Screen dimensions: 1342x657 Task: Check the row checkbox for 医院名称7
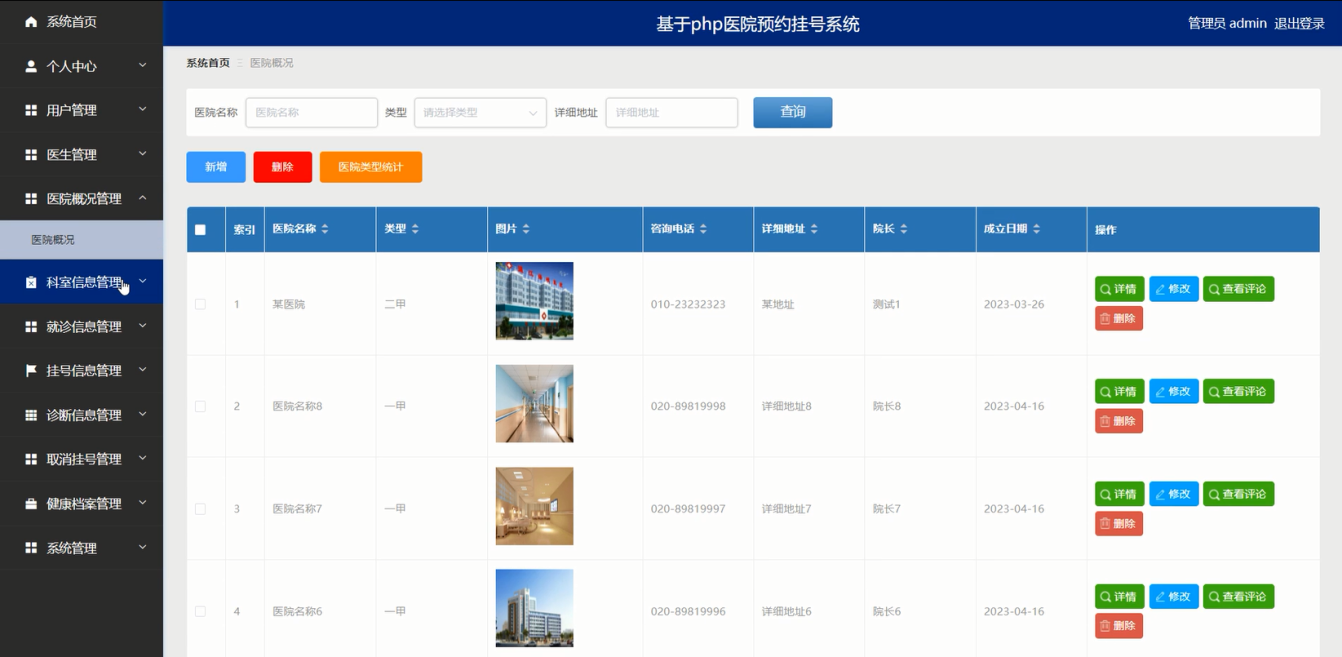point(200,509)
